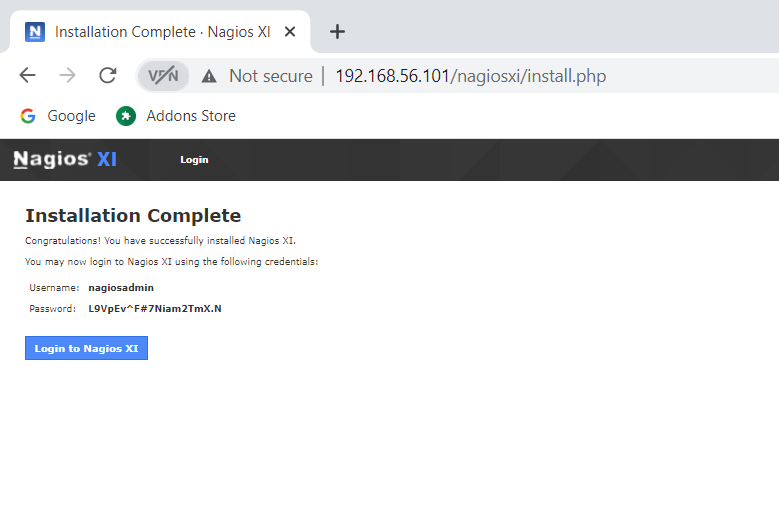The image size is (779, 518).
Task: Select the nagiosadmin username text
Action: point(121,288)
